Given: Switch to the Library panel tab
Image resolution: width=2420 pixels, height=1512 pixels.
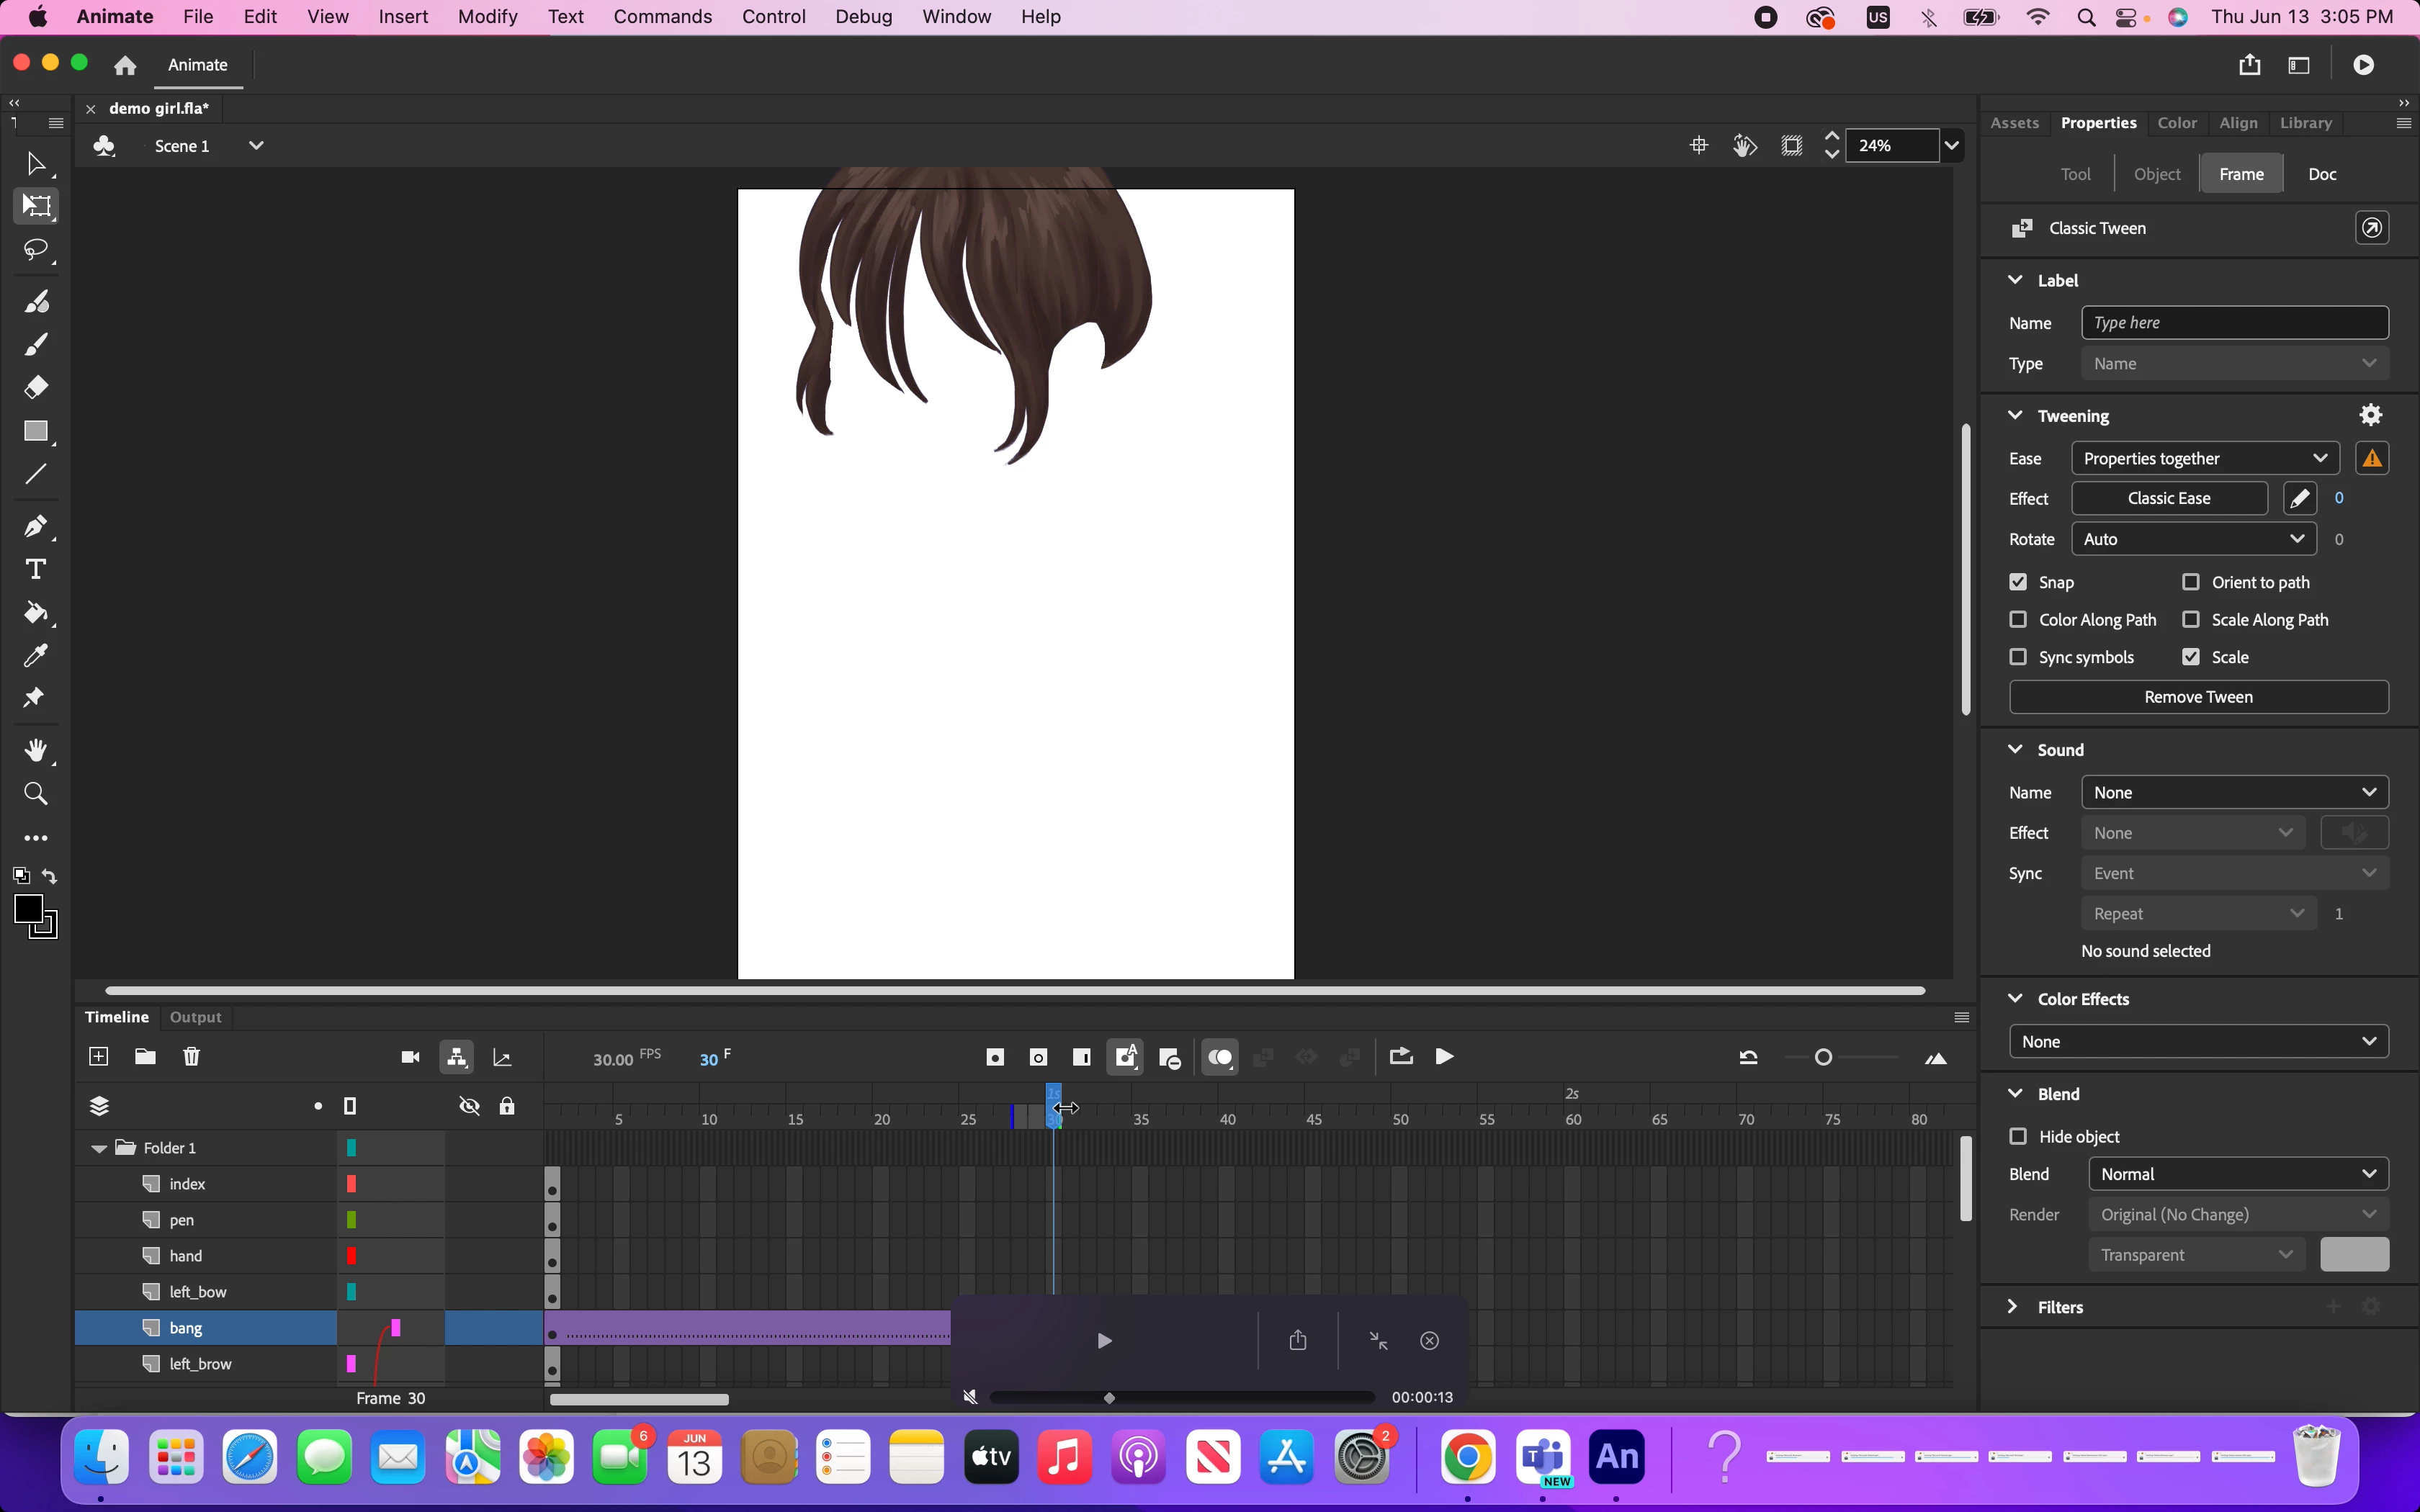Looking at the screenshot, I should (2305, 123).
